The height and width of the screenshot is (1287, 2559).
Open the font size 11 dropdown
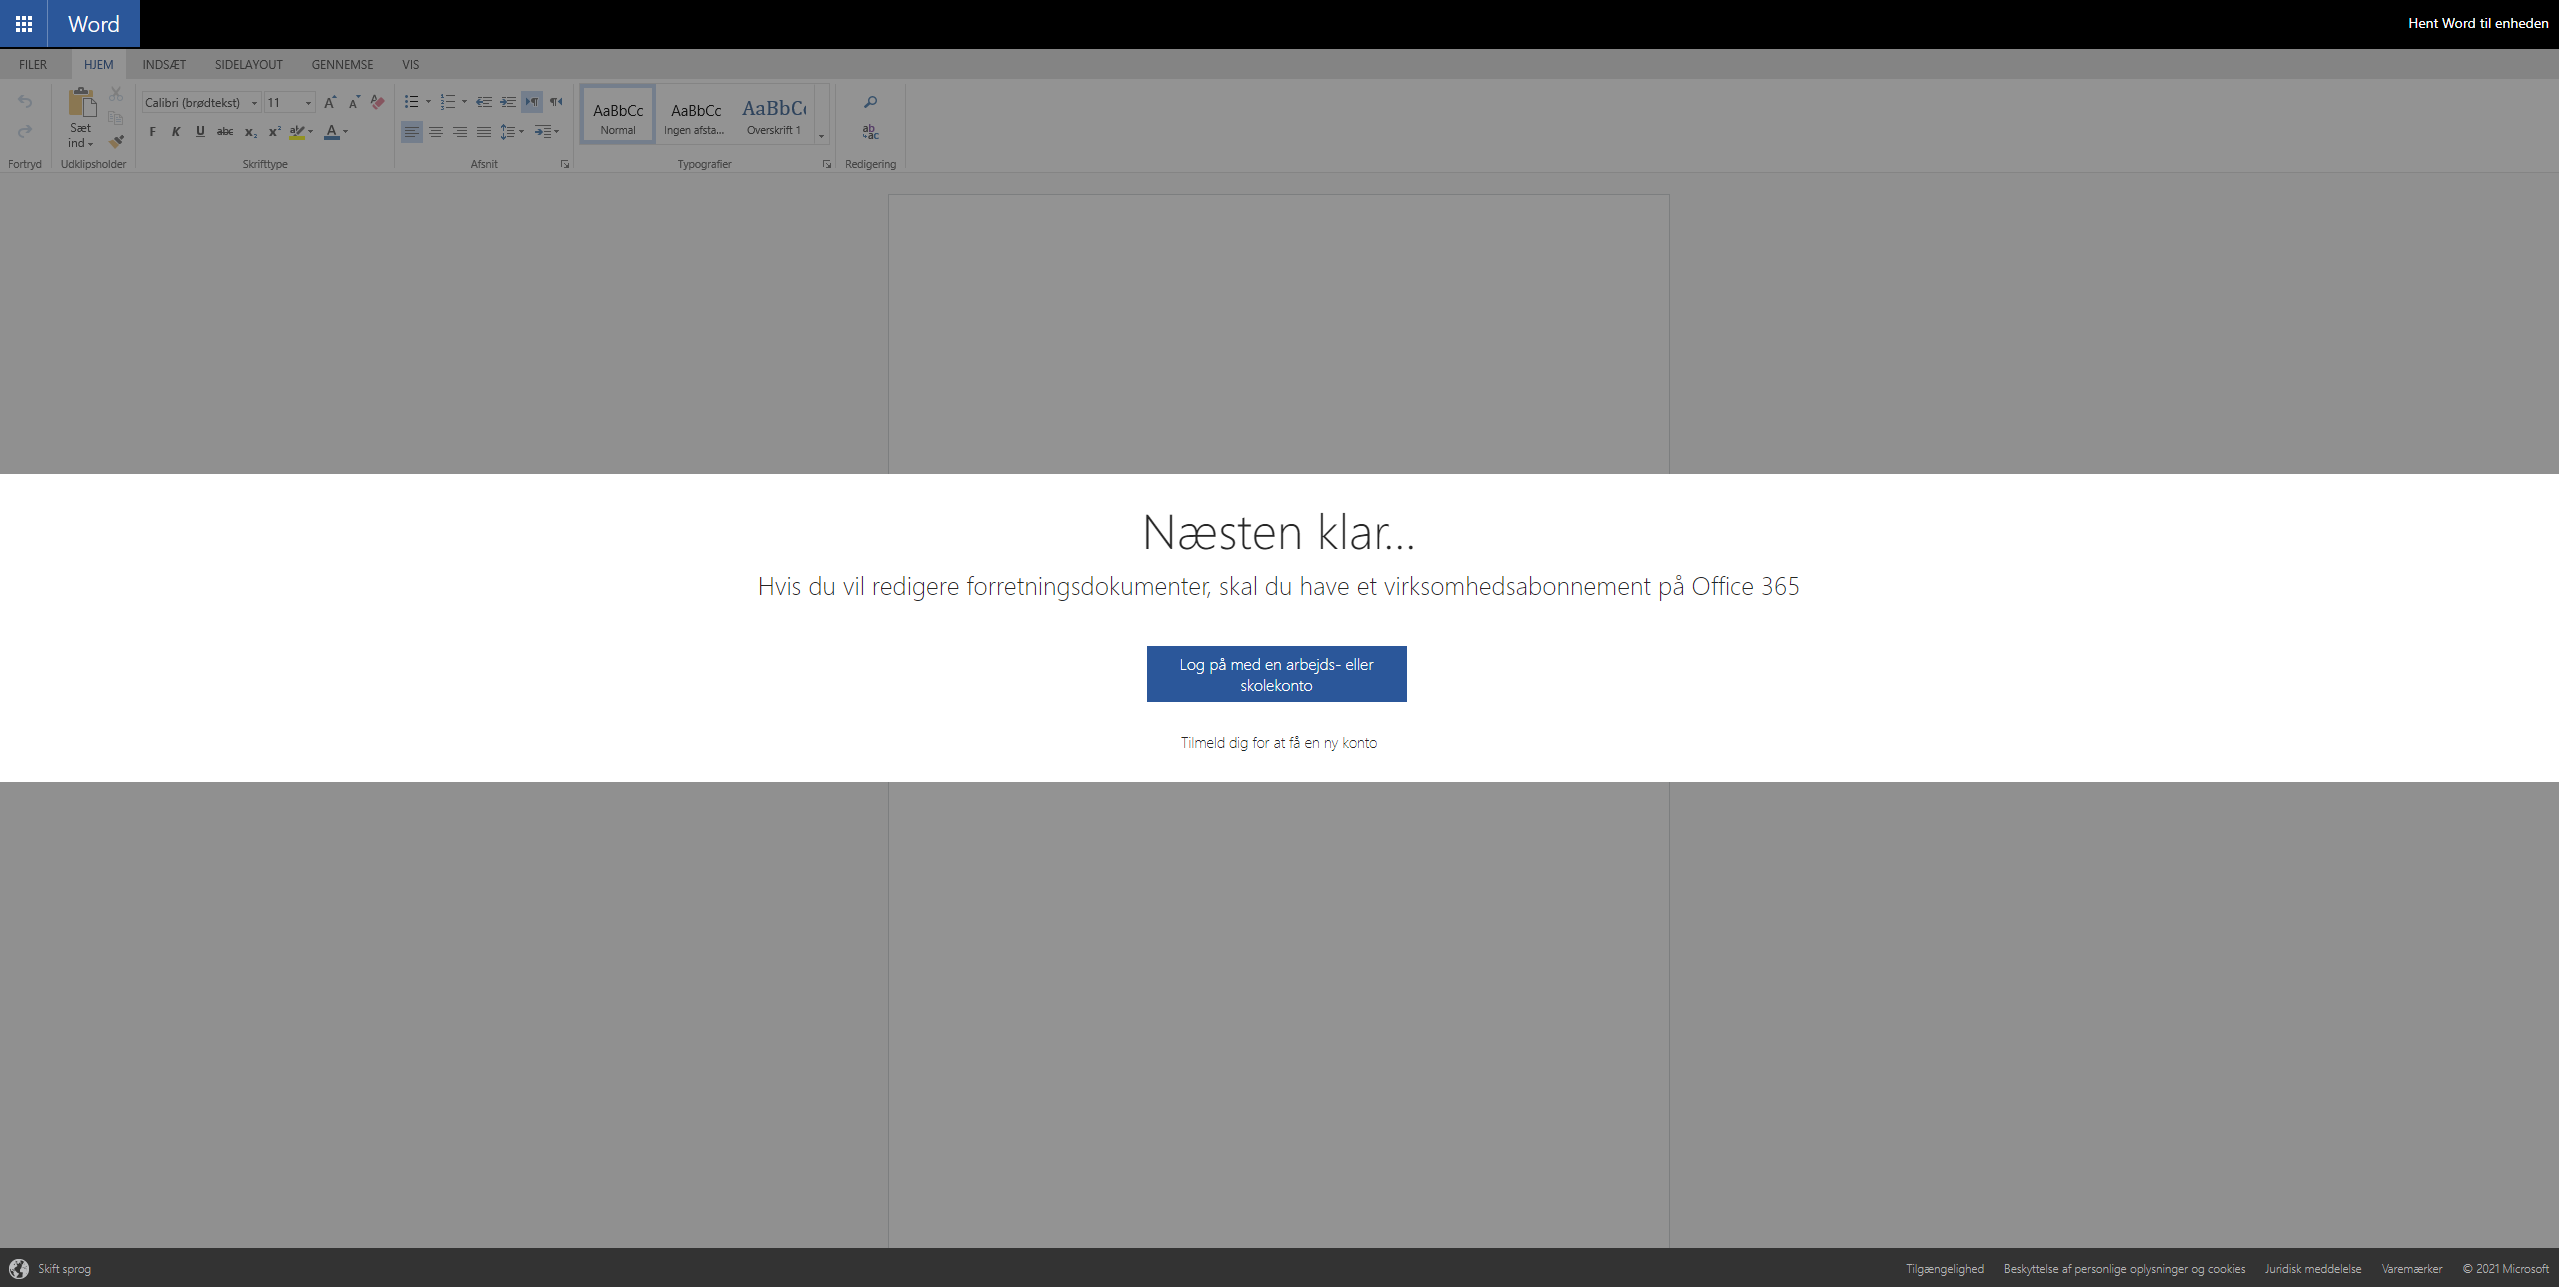click(308, 103)
